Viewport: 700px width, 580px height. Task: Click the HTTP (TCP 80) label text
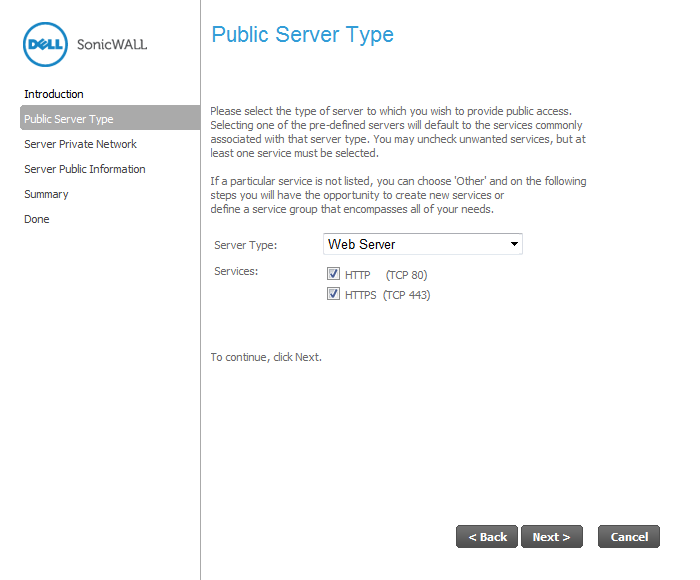(386, 275)
